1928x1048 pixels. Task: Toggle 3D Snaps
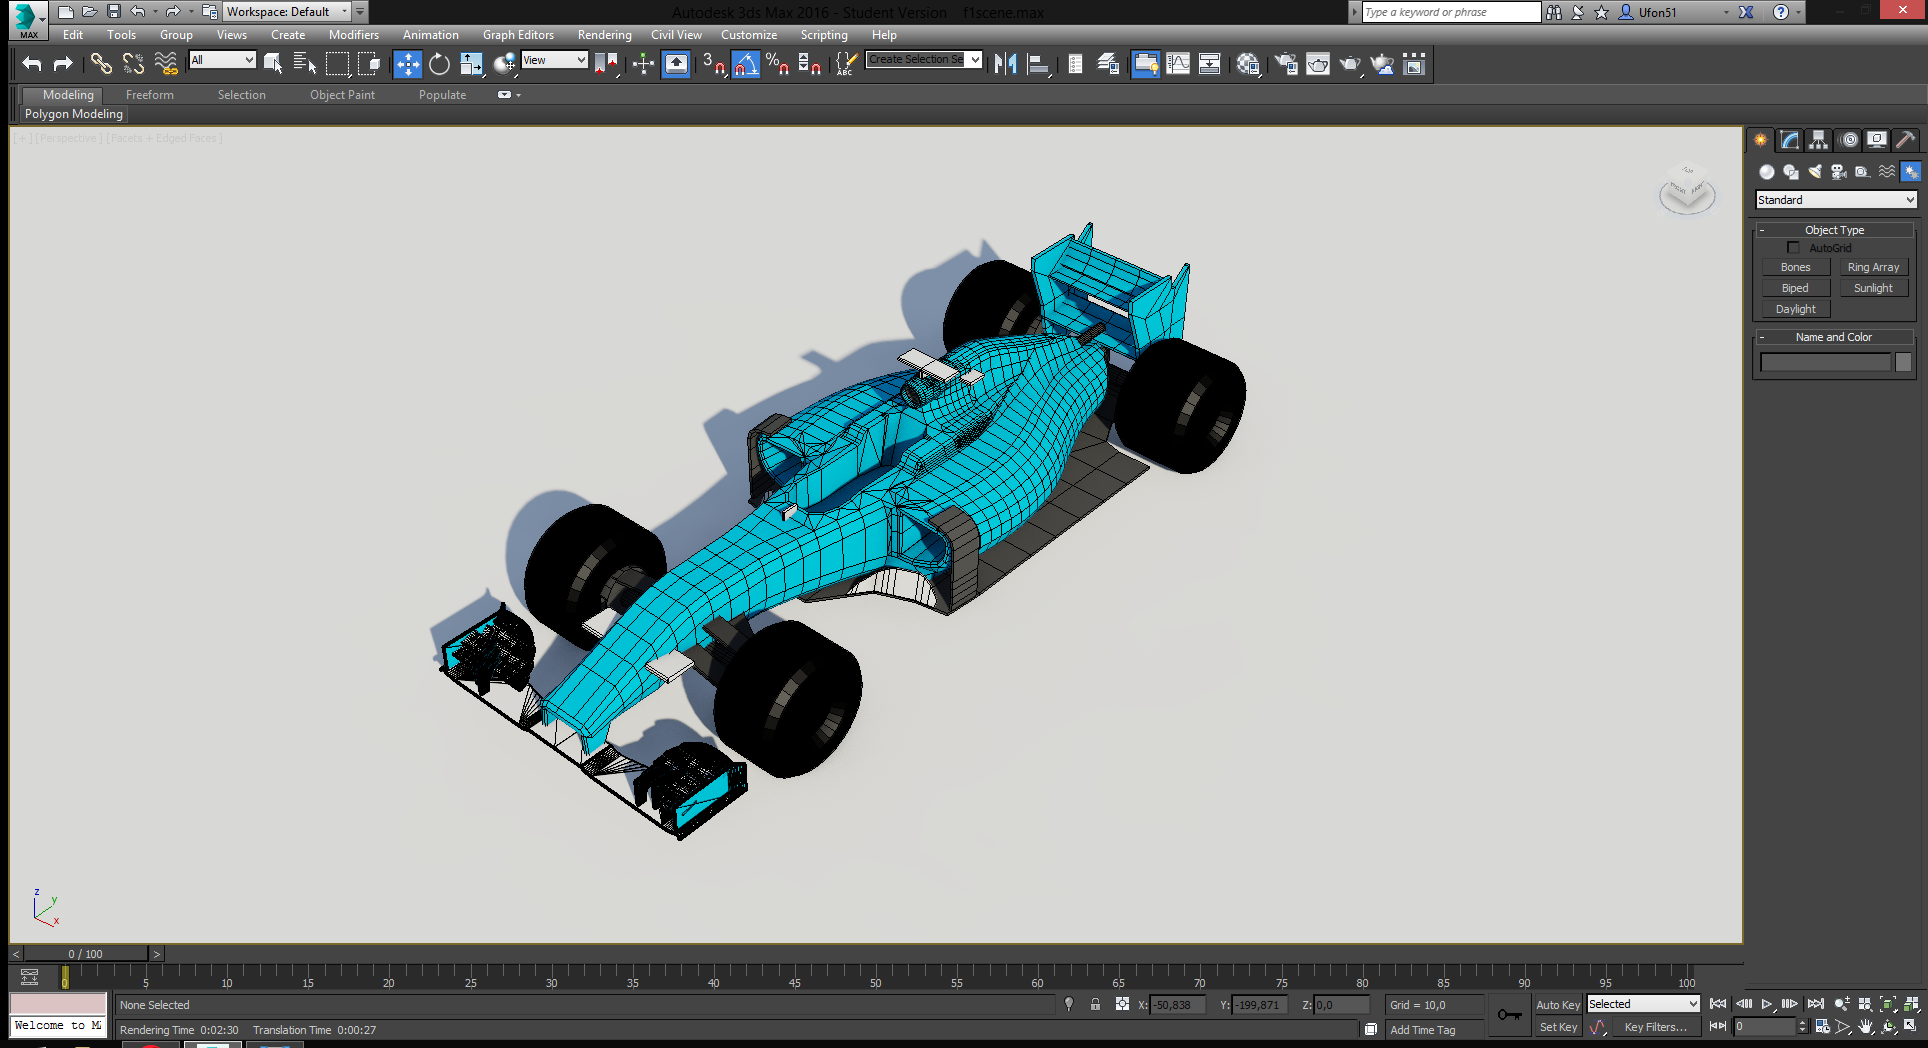(713, 64)
